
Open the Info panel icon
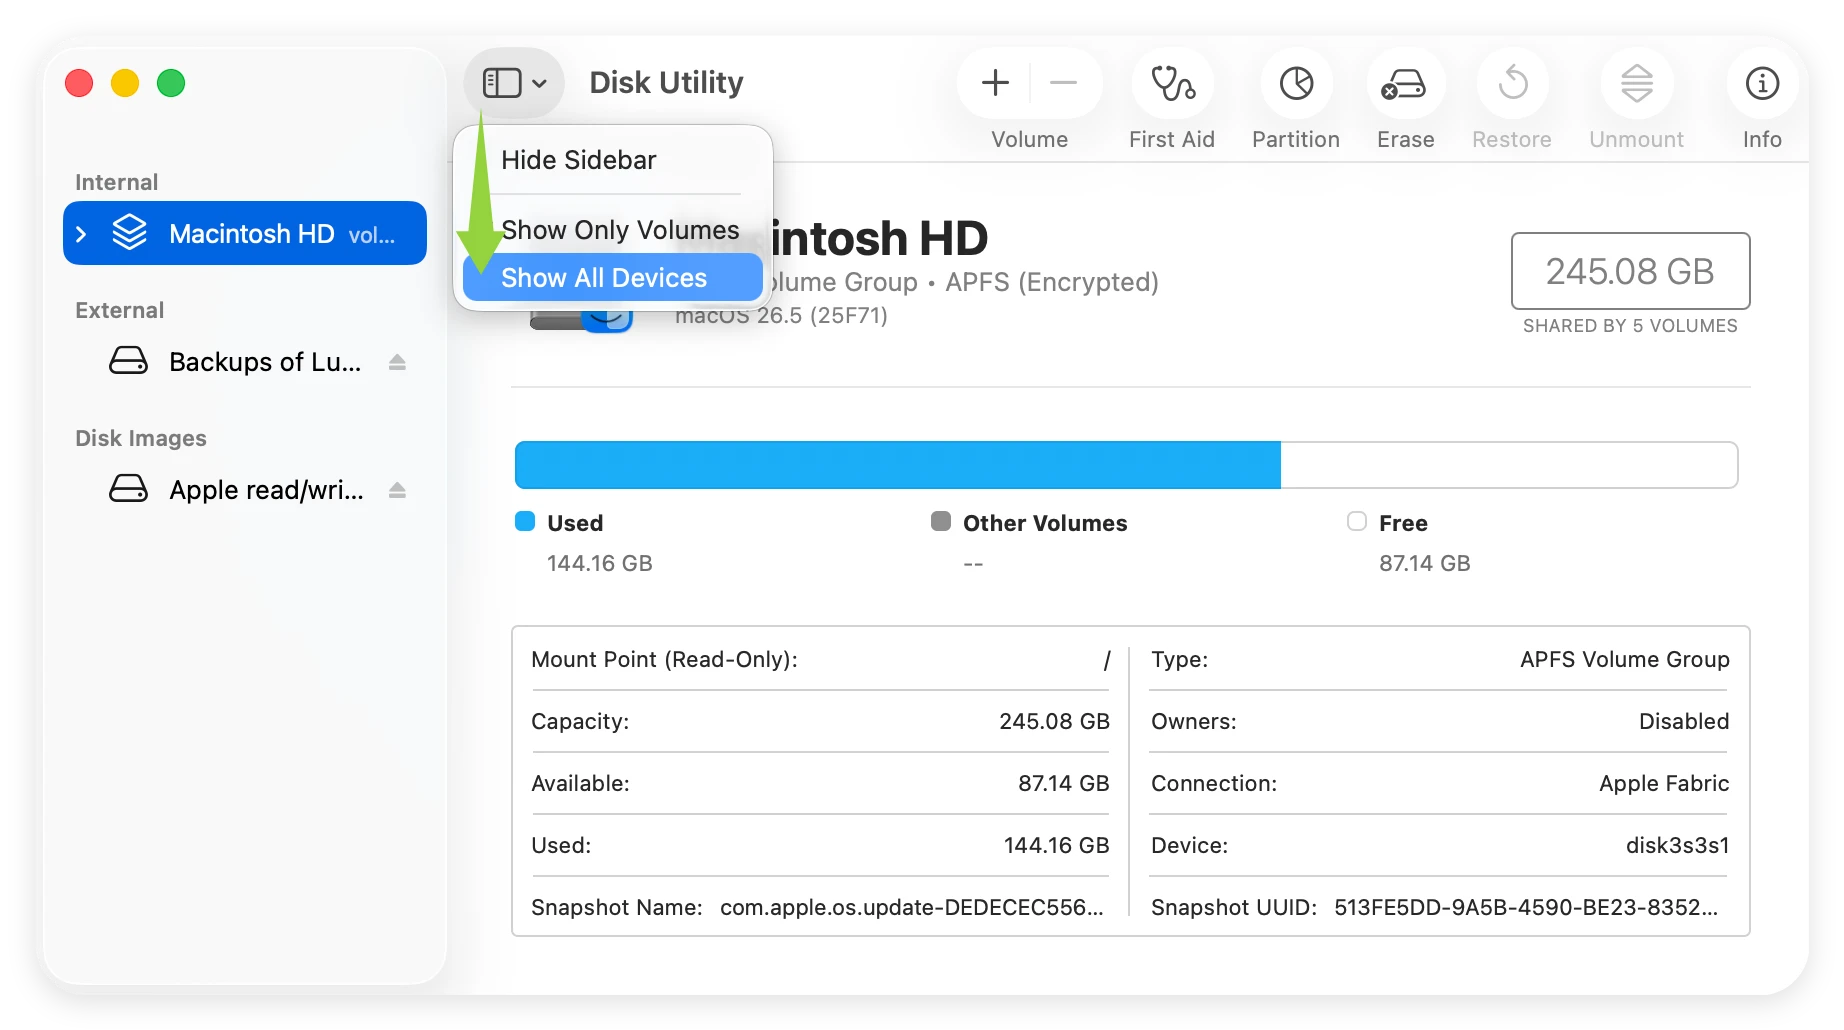1762,83
